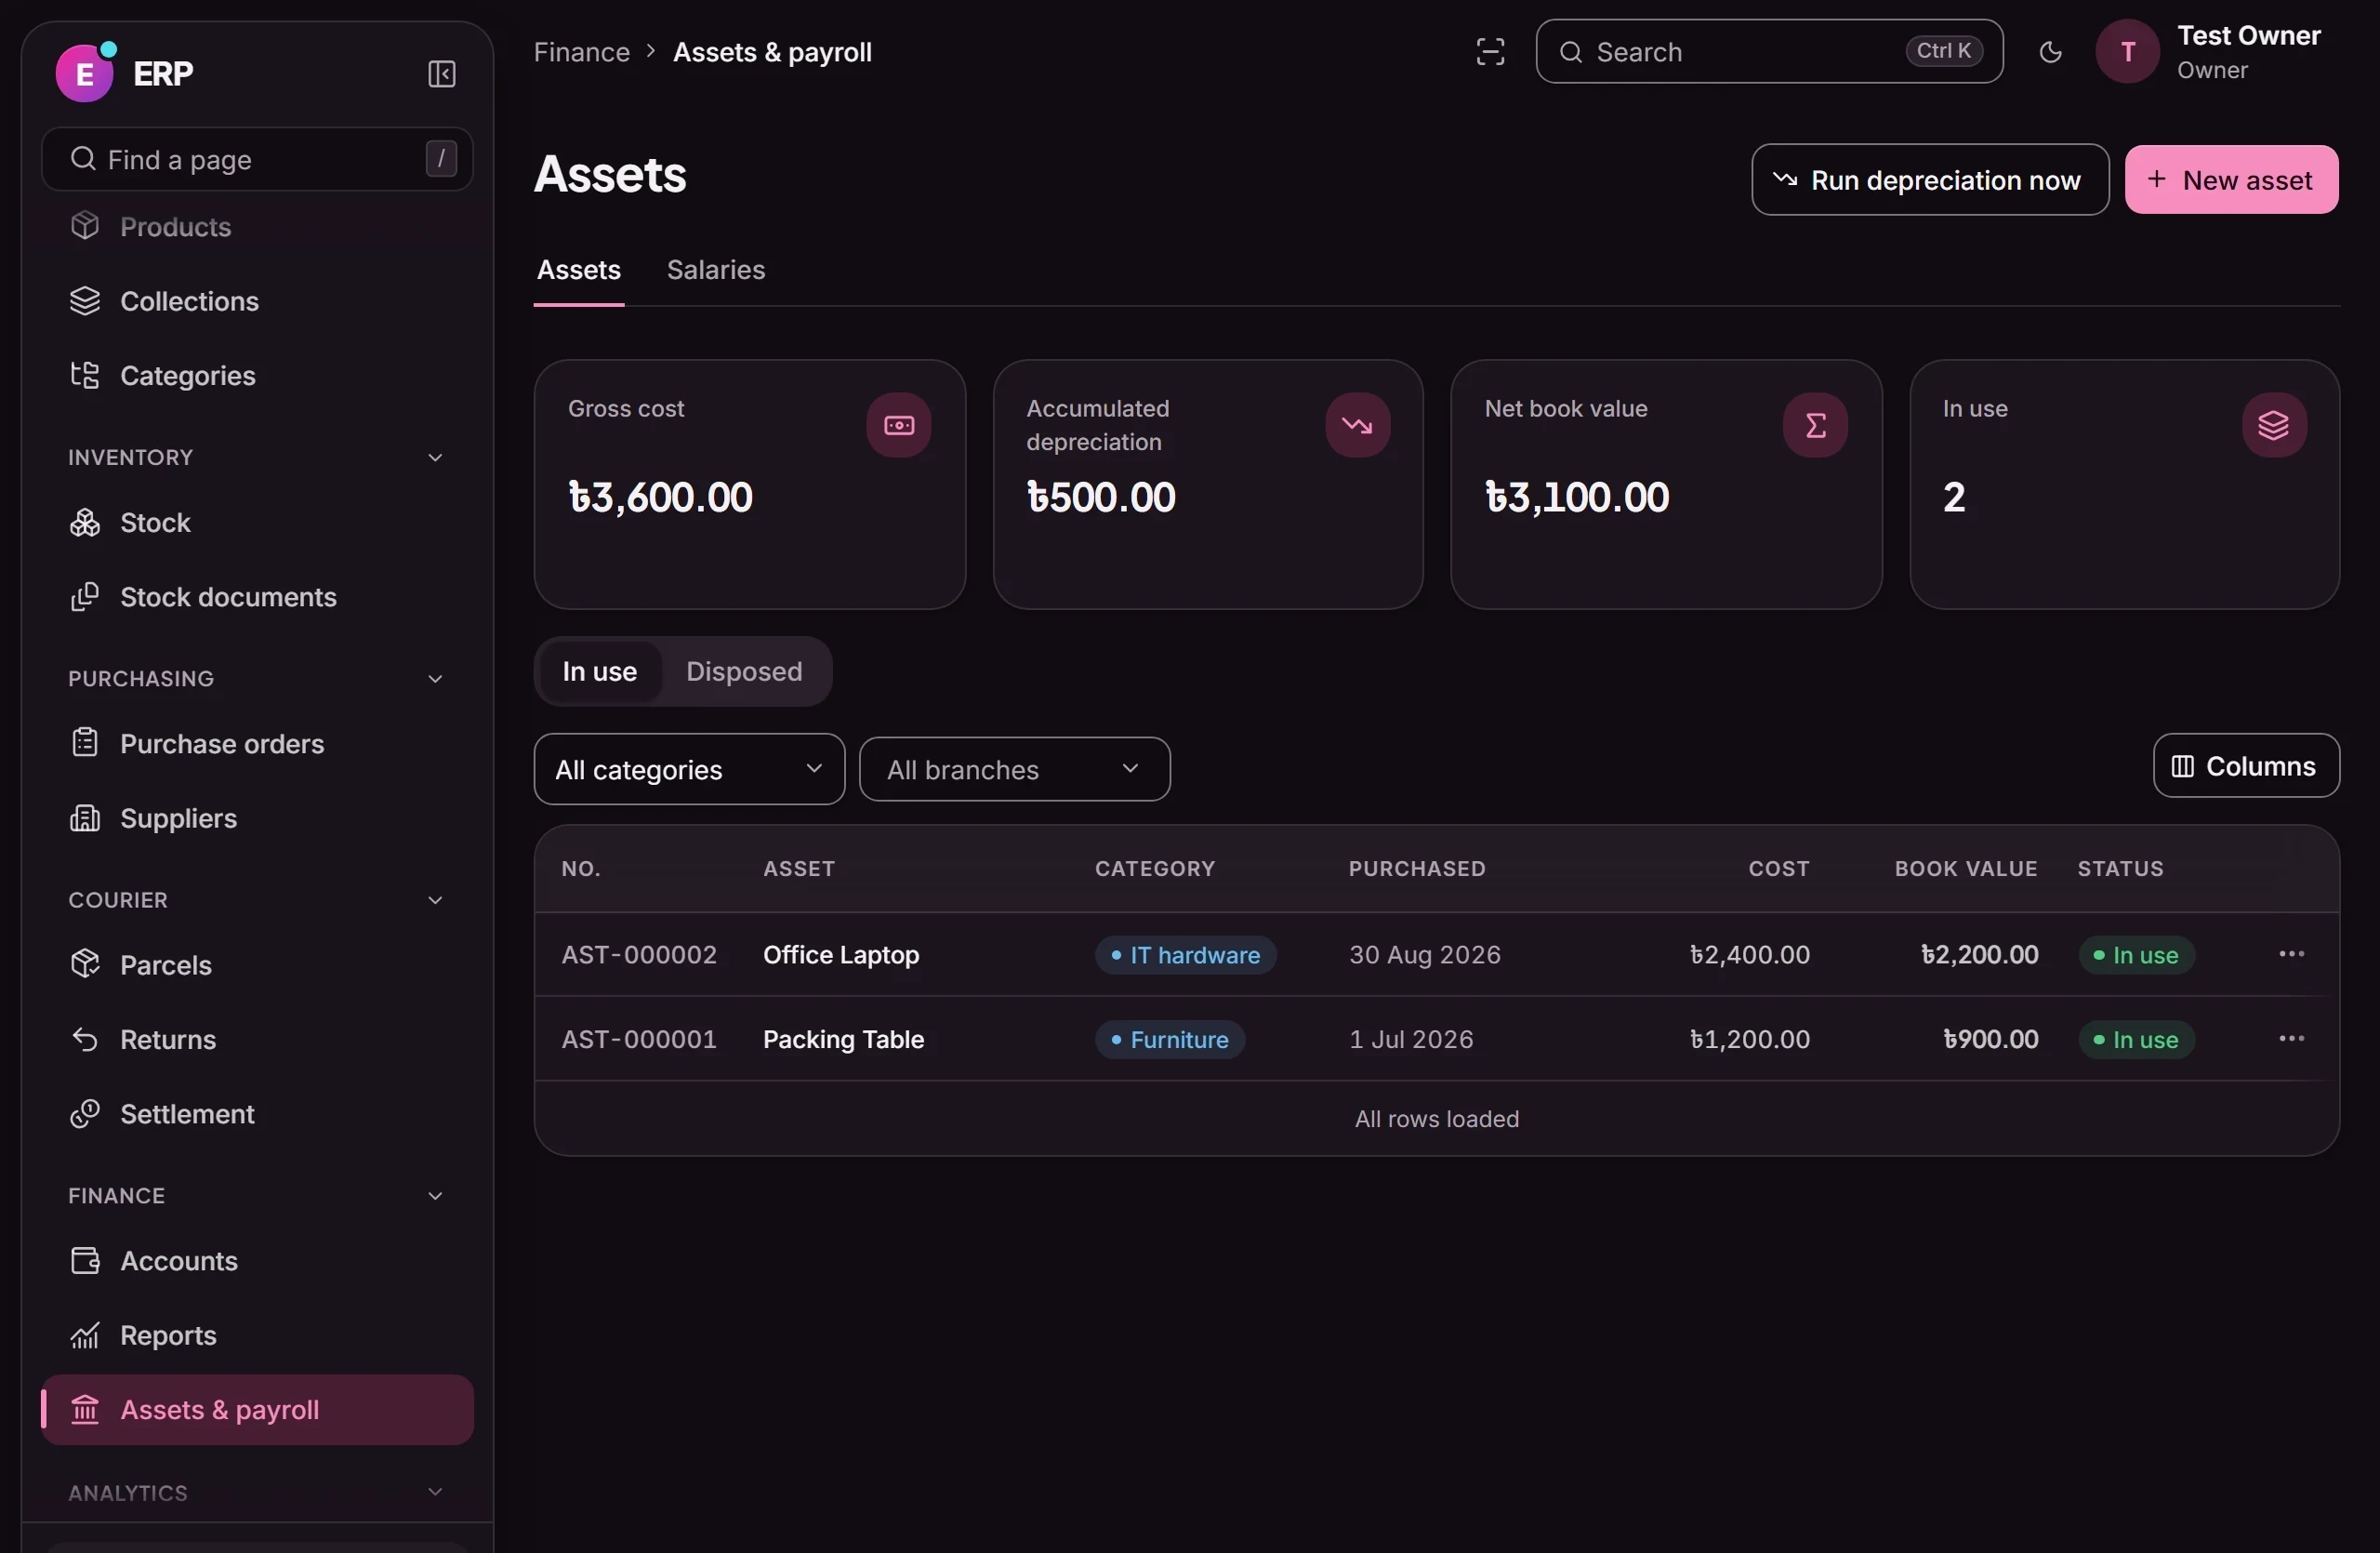Click the Purchased column header
The width and height of the screenshot is (2380, 1553).
pos(1416,868)
